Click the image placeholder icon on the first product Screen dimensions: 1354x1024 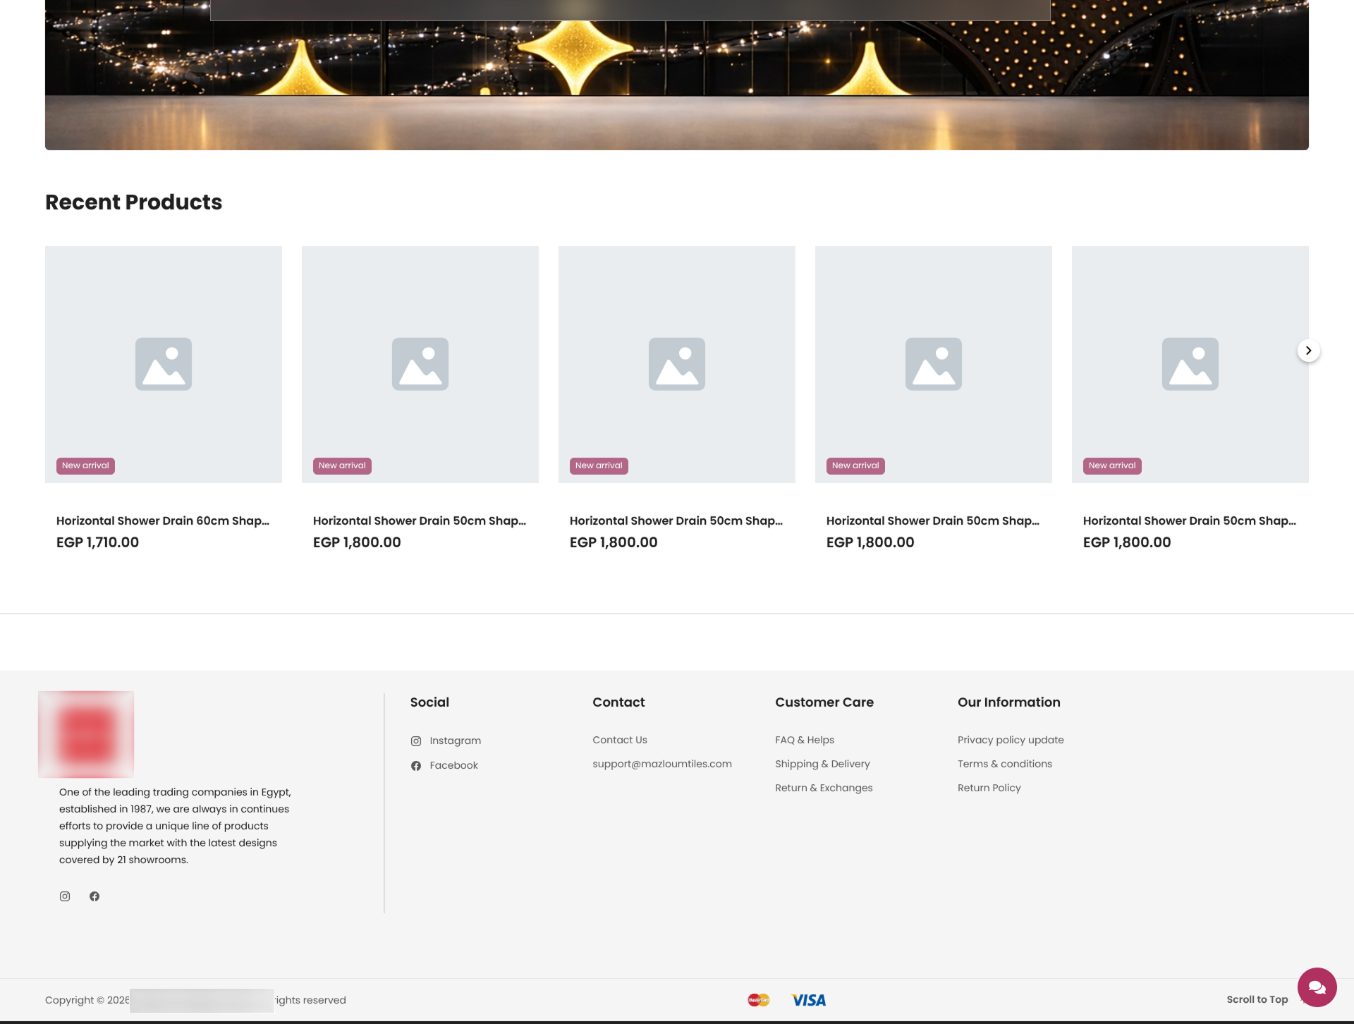click(163, 363)
